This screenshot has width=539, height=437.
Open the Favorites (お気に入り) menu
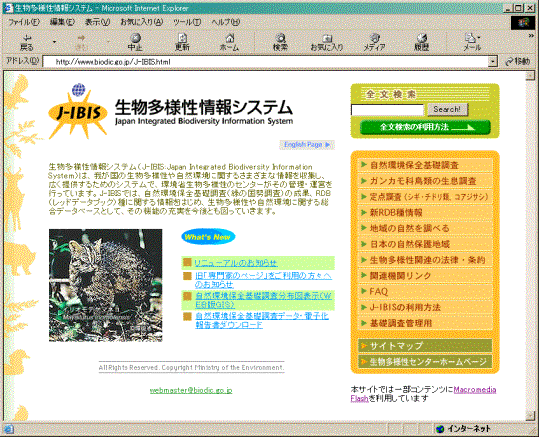(142, 22)
